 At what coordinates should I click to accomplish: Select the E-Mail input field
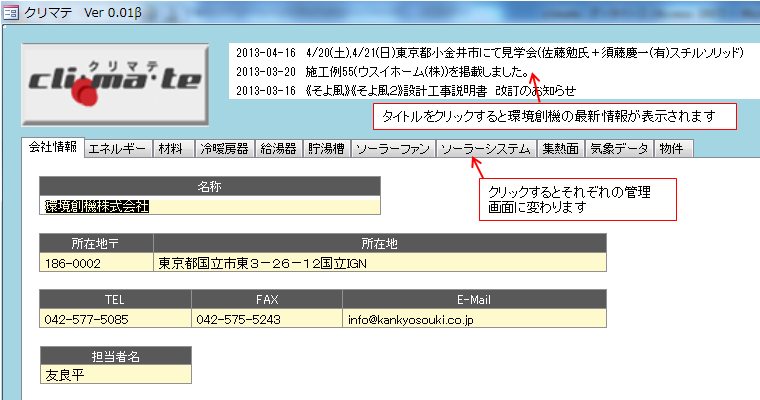(x=474, y=319)
